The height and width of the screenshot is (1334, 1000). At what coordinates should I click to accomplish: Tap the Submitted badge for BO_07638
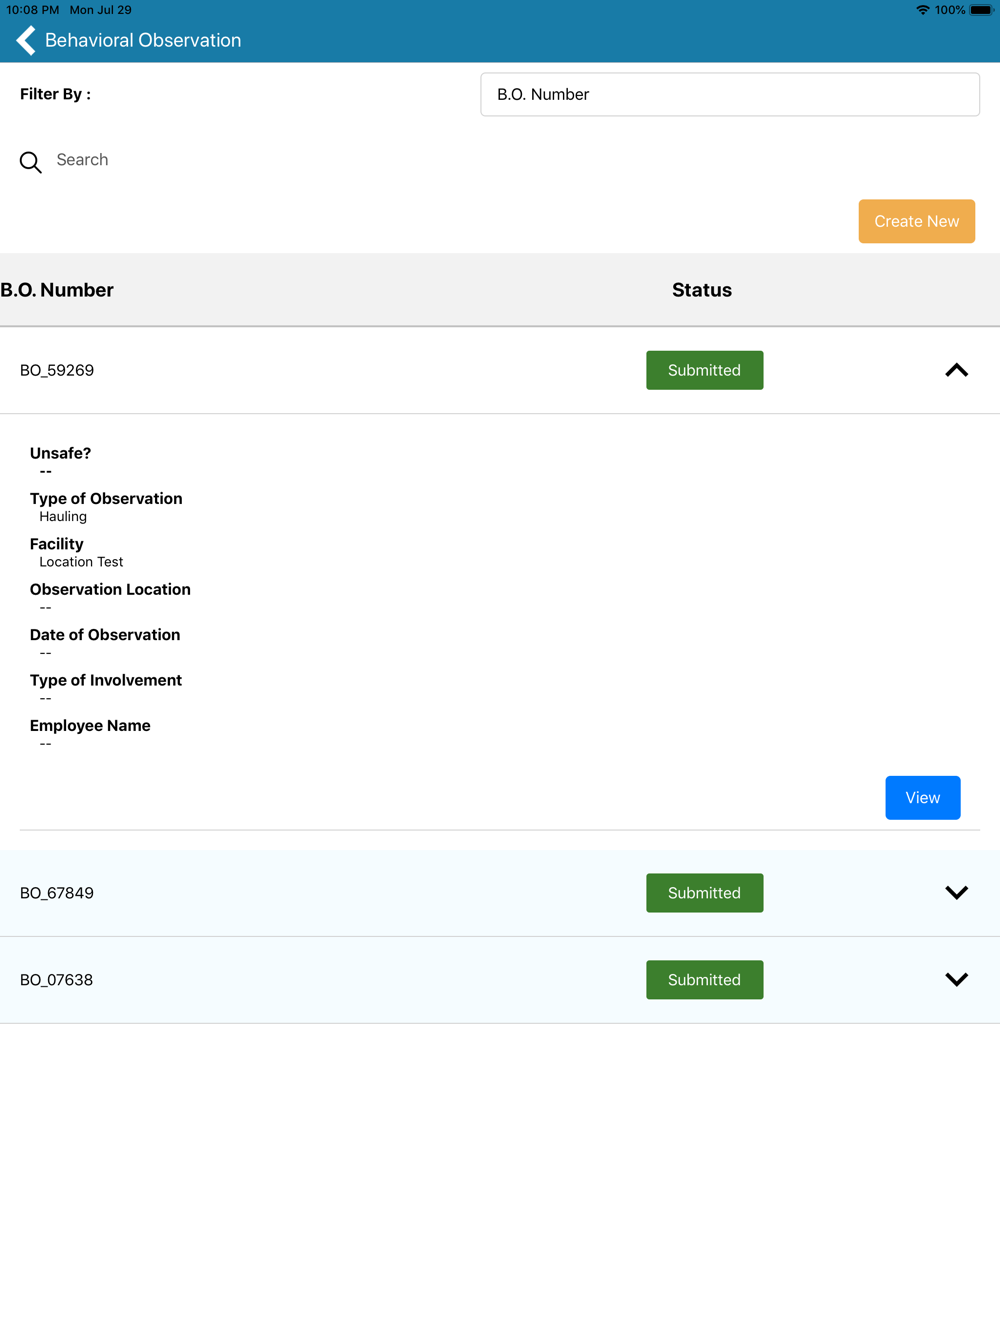(x=704, y=980)
